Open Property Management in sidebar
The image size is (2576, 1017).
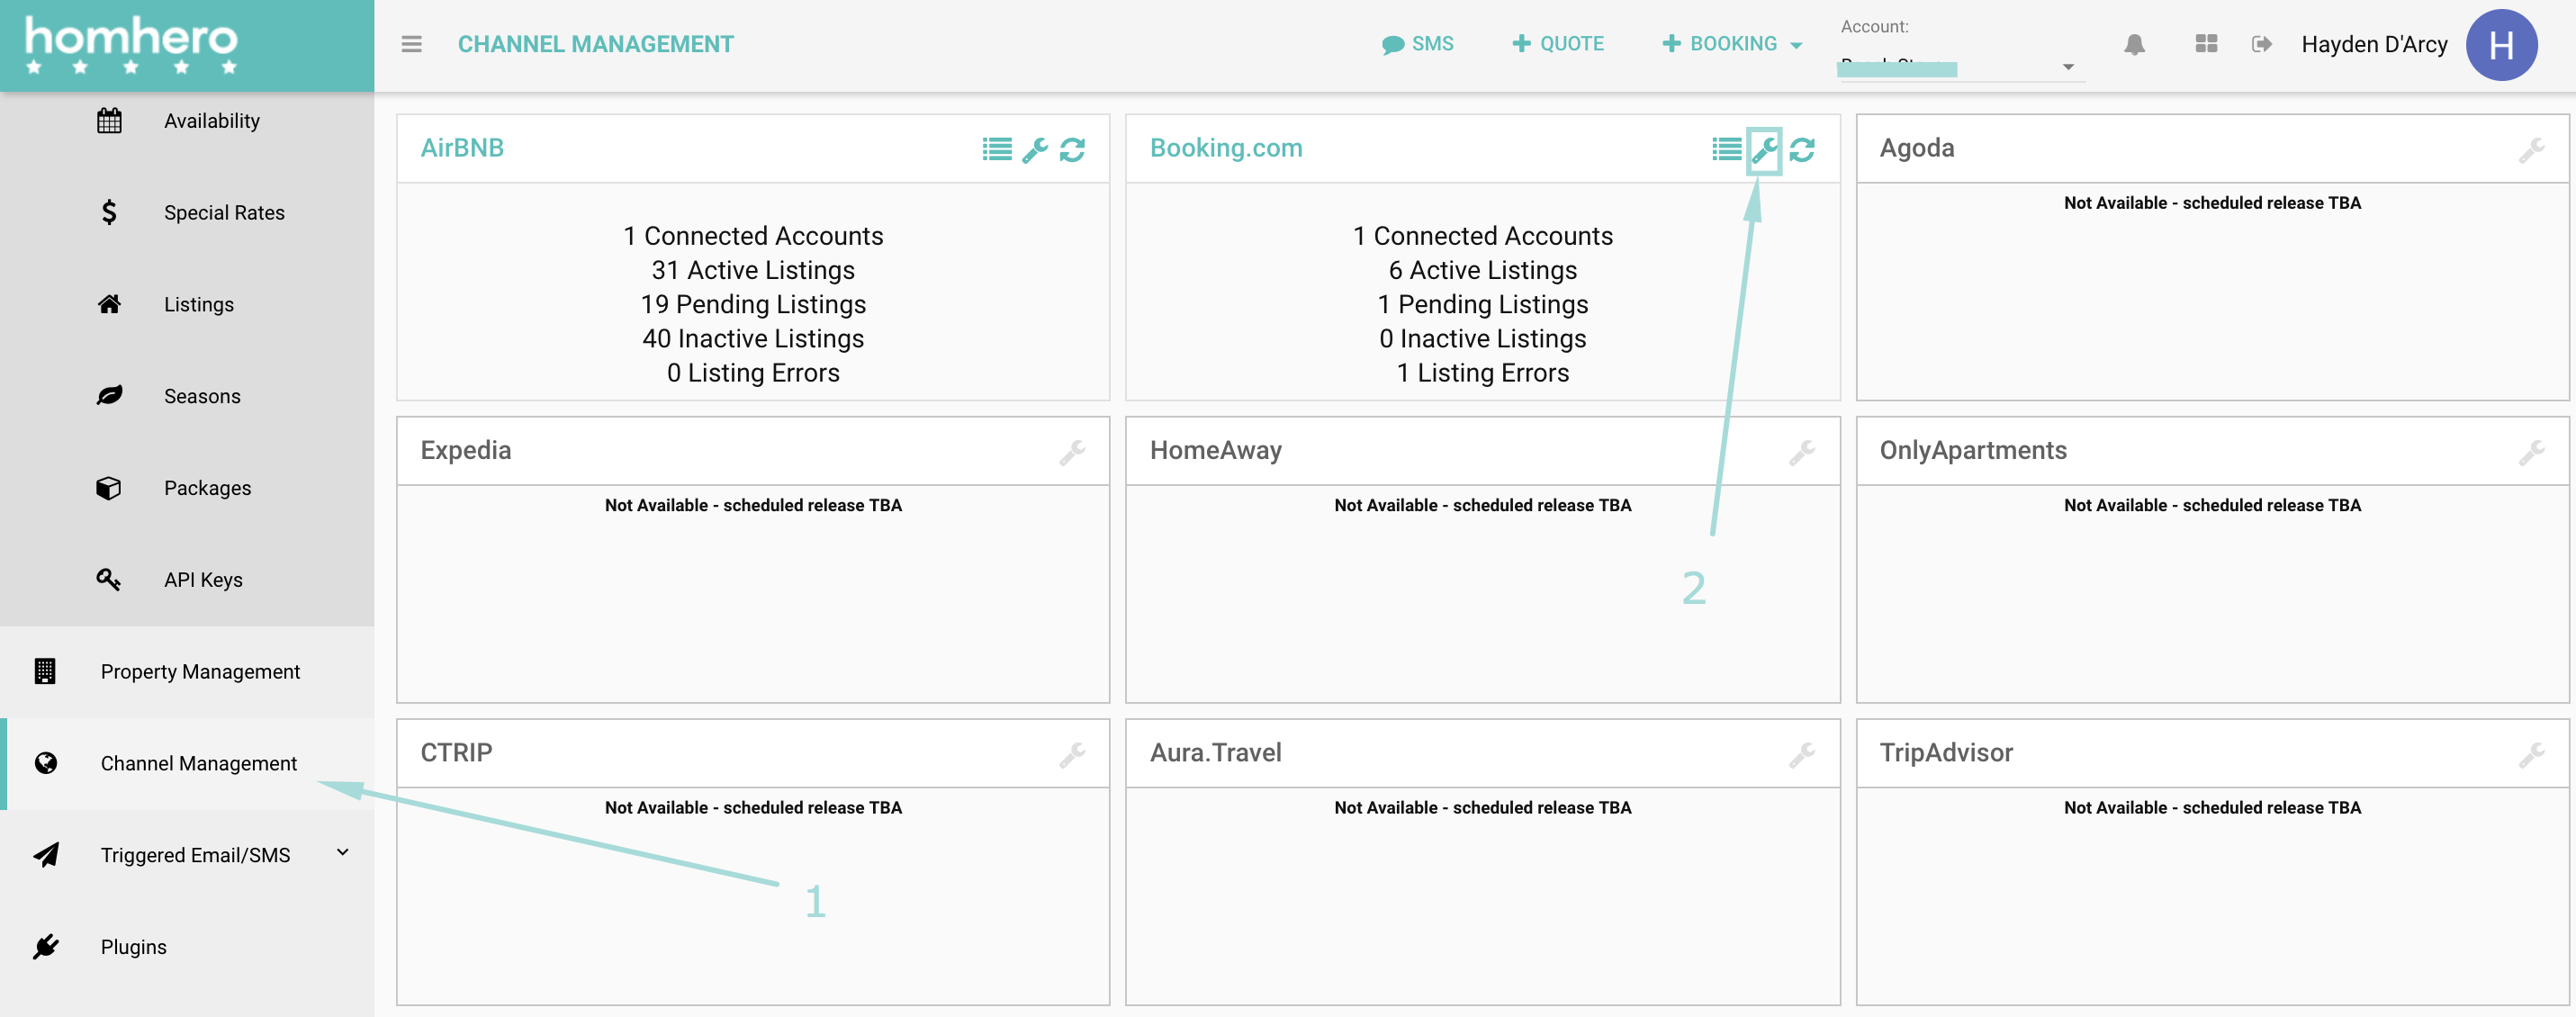[200, 672]
